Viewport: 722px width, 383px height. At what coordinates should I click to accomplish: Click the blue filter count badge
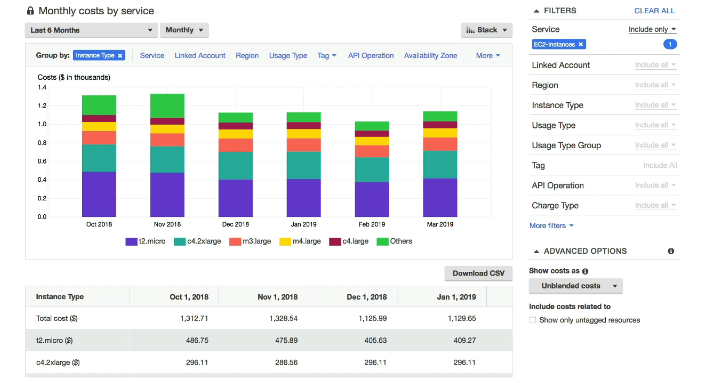(670, 45)
